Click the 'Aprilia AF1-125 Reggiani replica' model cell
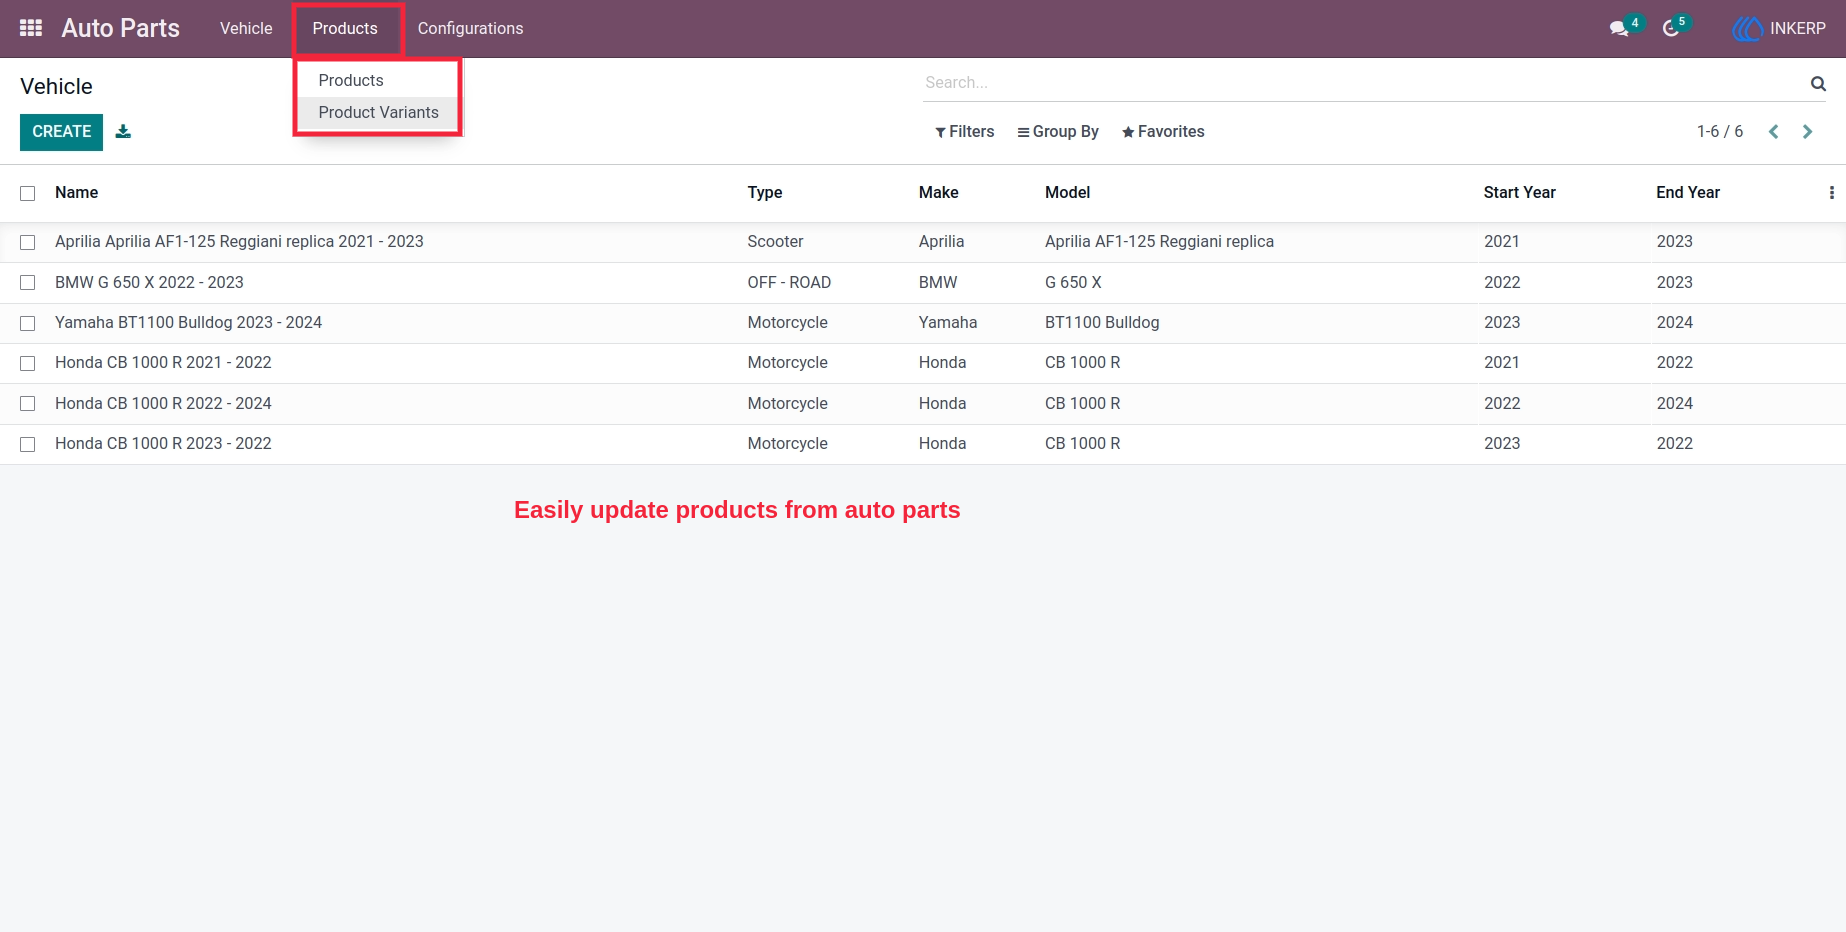 1159,242
